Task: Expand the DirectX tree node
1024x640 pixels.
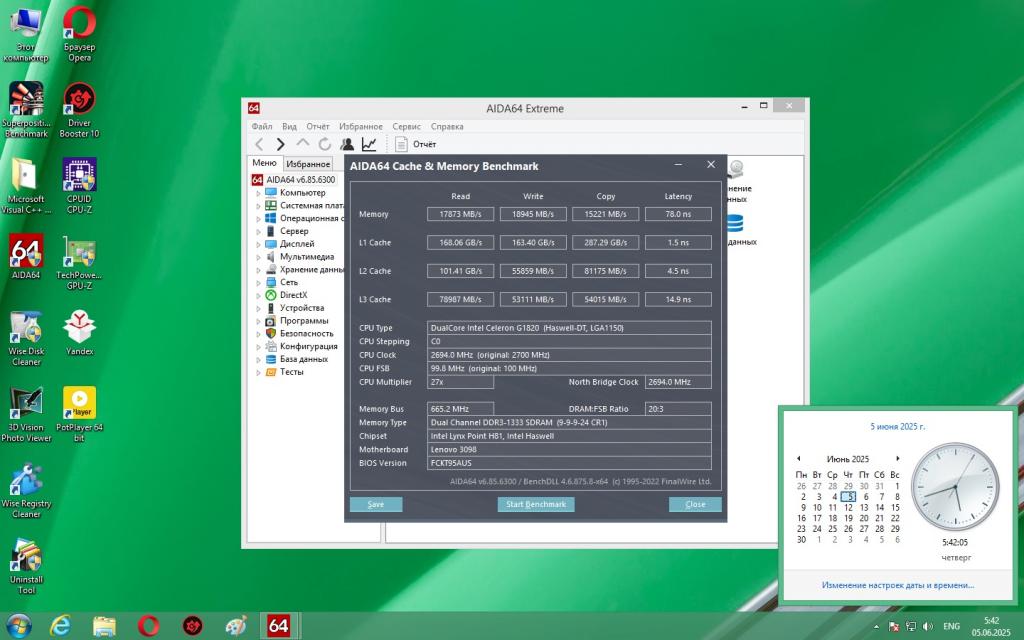Action: click(x=258, y=295)
